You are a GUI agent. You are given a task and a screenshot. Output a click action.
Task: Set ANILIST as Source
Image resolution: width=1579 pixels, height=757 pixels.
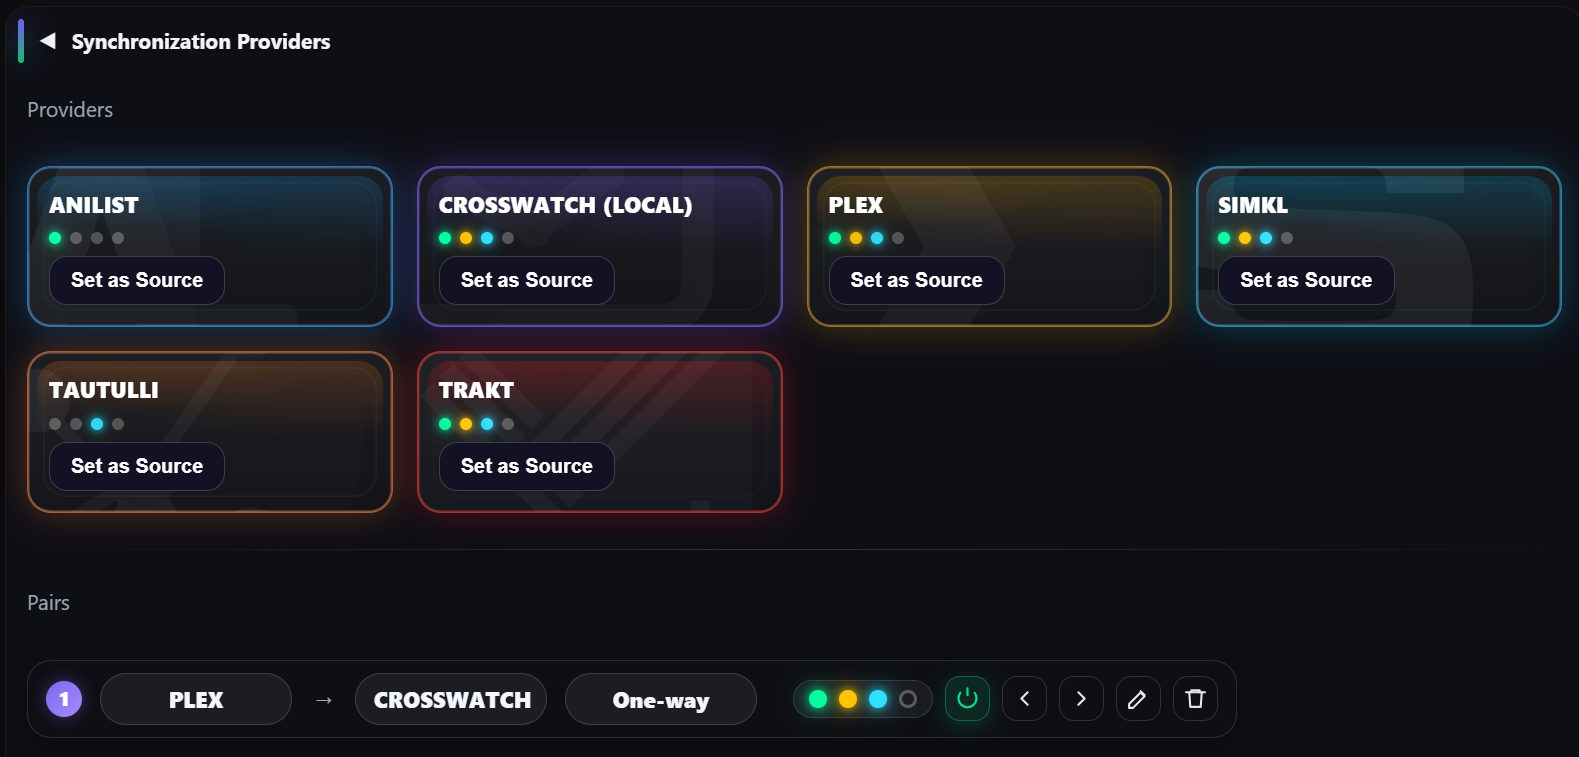(137, 281)
